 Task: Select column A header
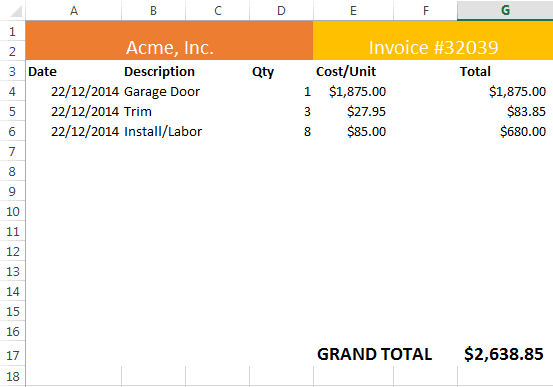pyautogui.click(x=74, y=11)
